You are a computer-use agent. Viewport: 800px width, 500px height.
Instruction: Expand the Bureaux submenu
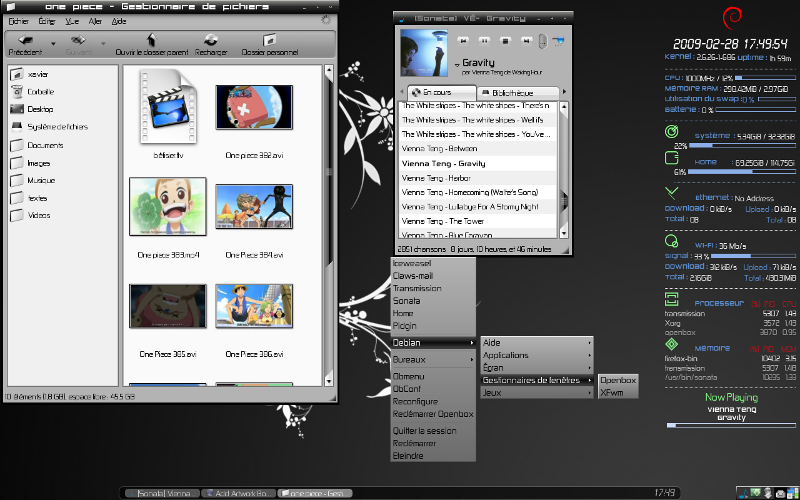(433, 360)
